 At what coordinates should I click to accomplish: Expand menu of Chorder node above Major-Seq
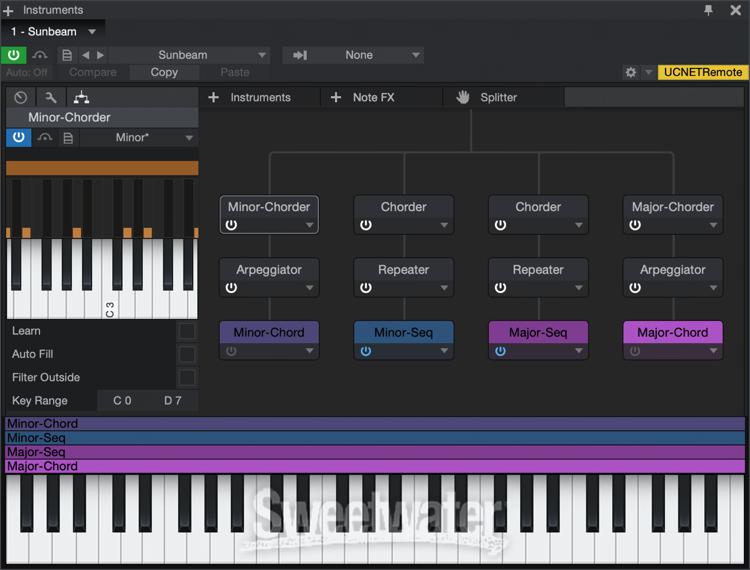[x=579, y=225]
